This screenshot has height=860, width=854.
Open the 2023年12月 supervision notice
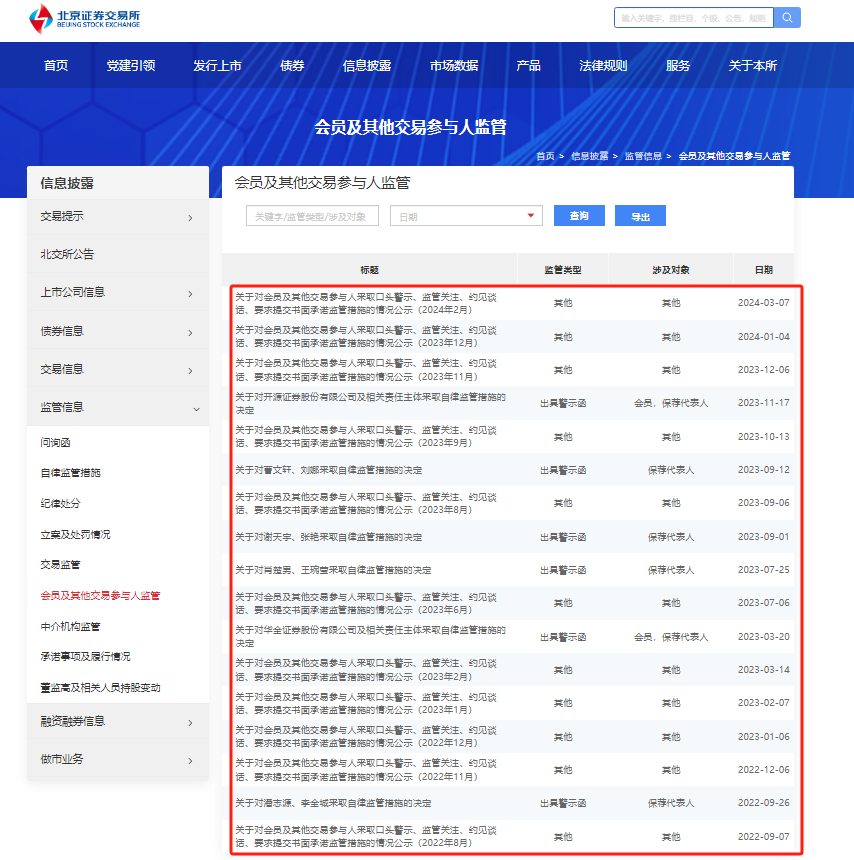366,336
